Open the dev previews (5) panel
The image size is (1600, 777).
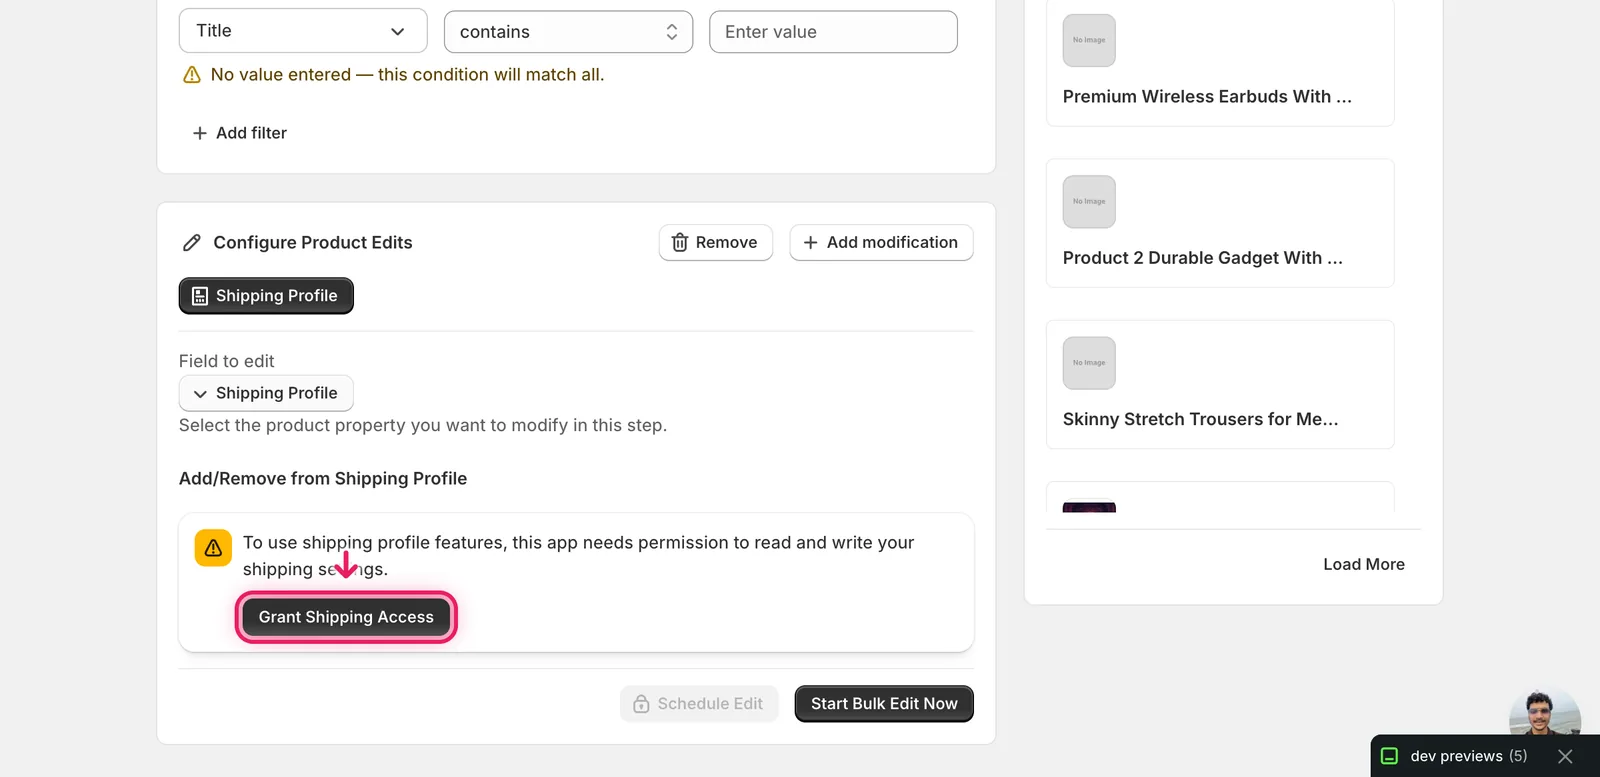click(x=1468, y=756)
